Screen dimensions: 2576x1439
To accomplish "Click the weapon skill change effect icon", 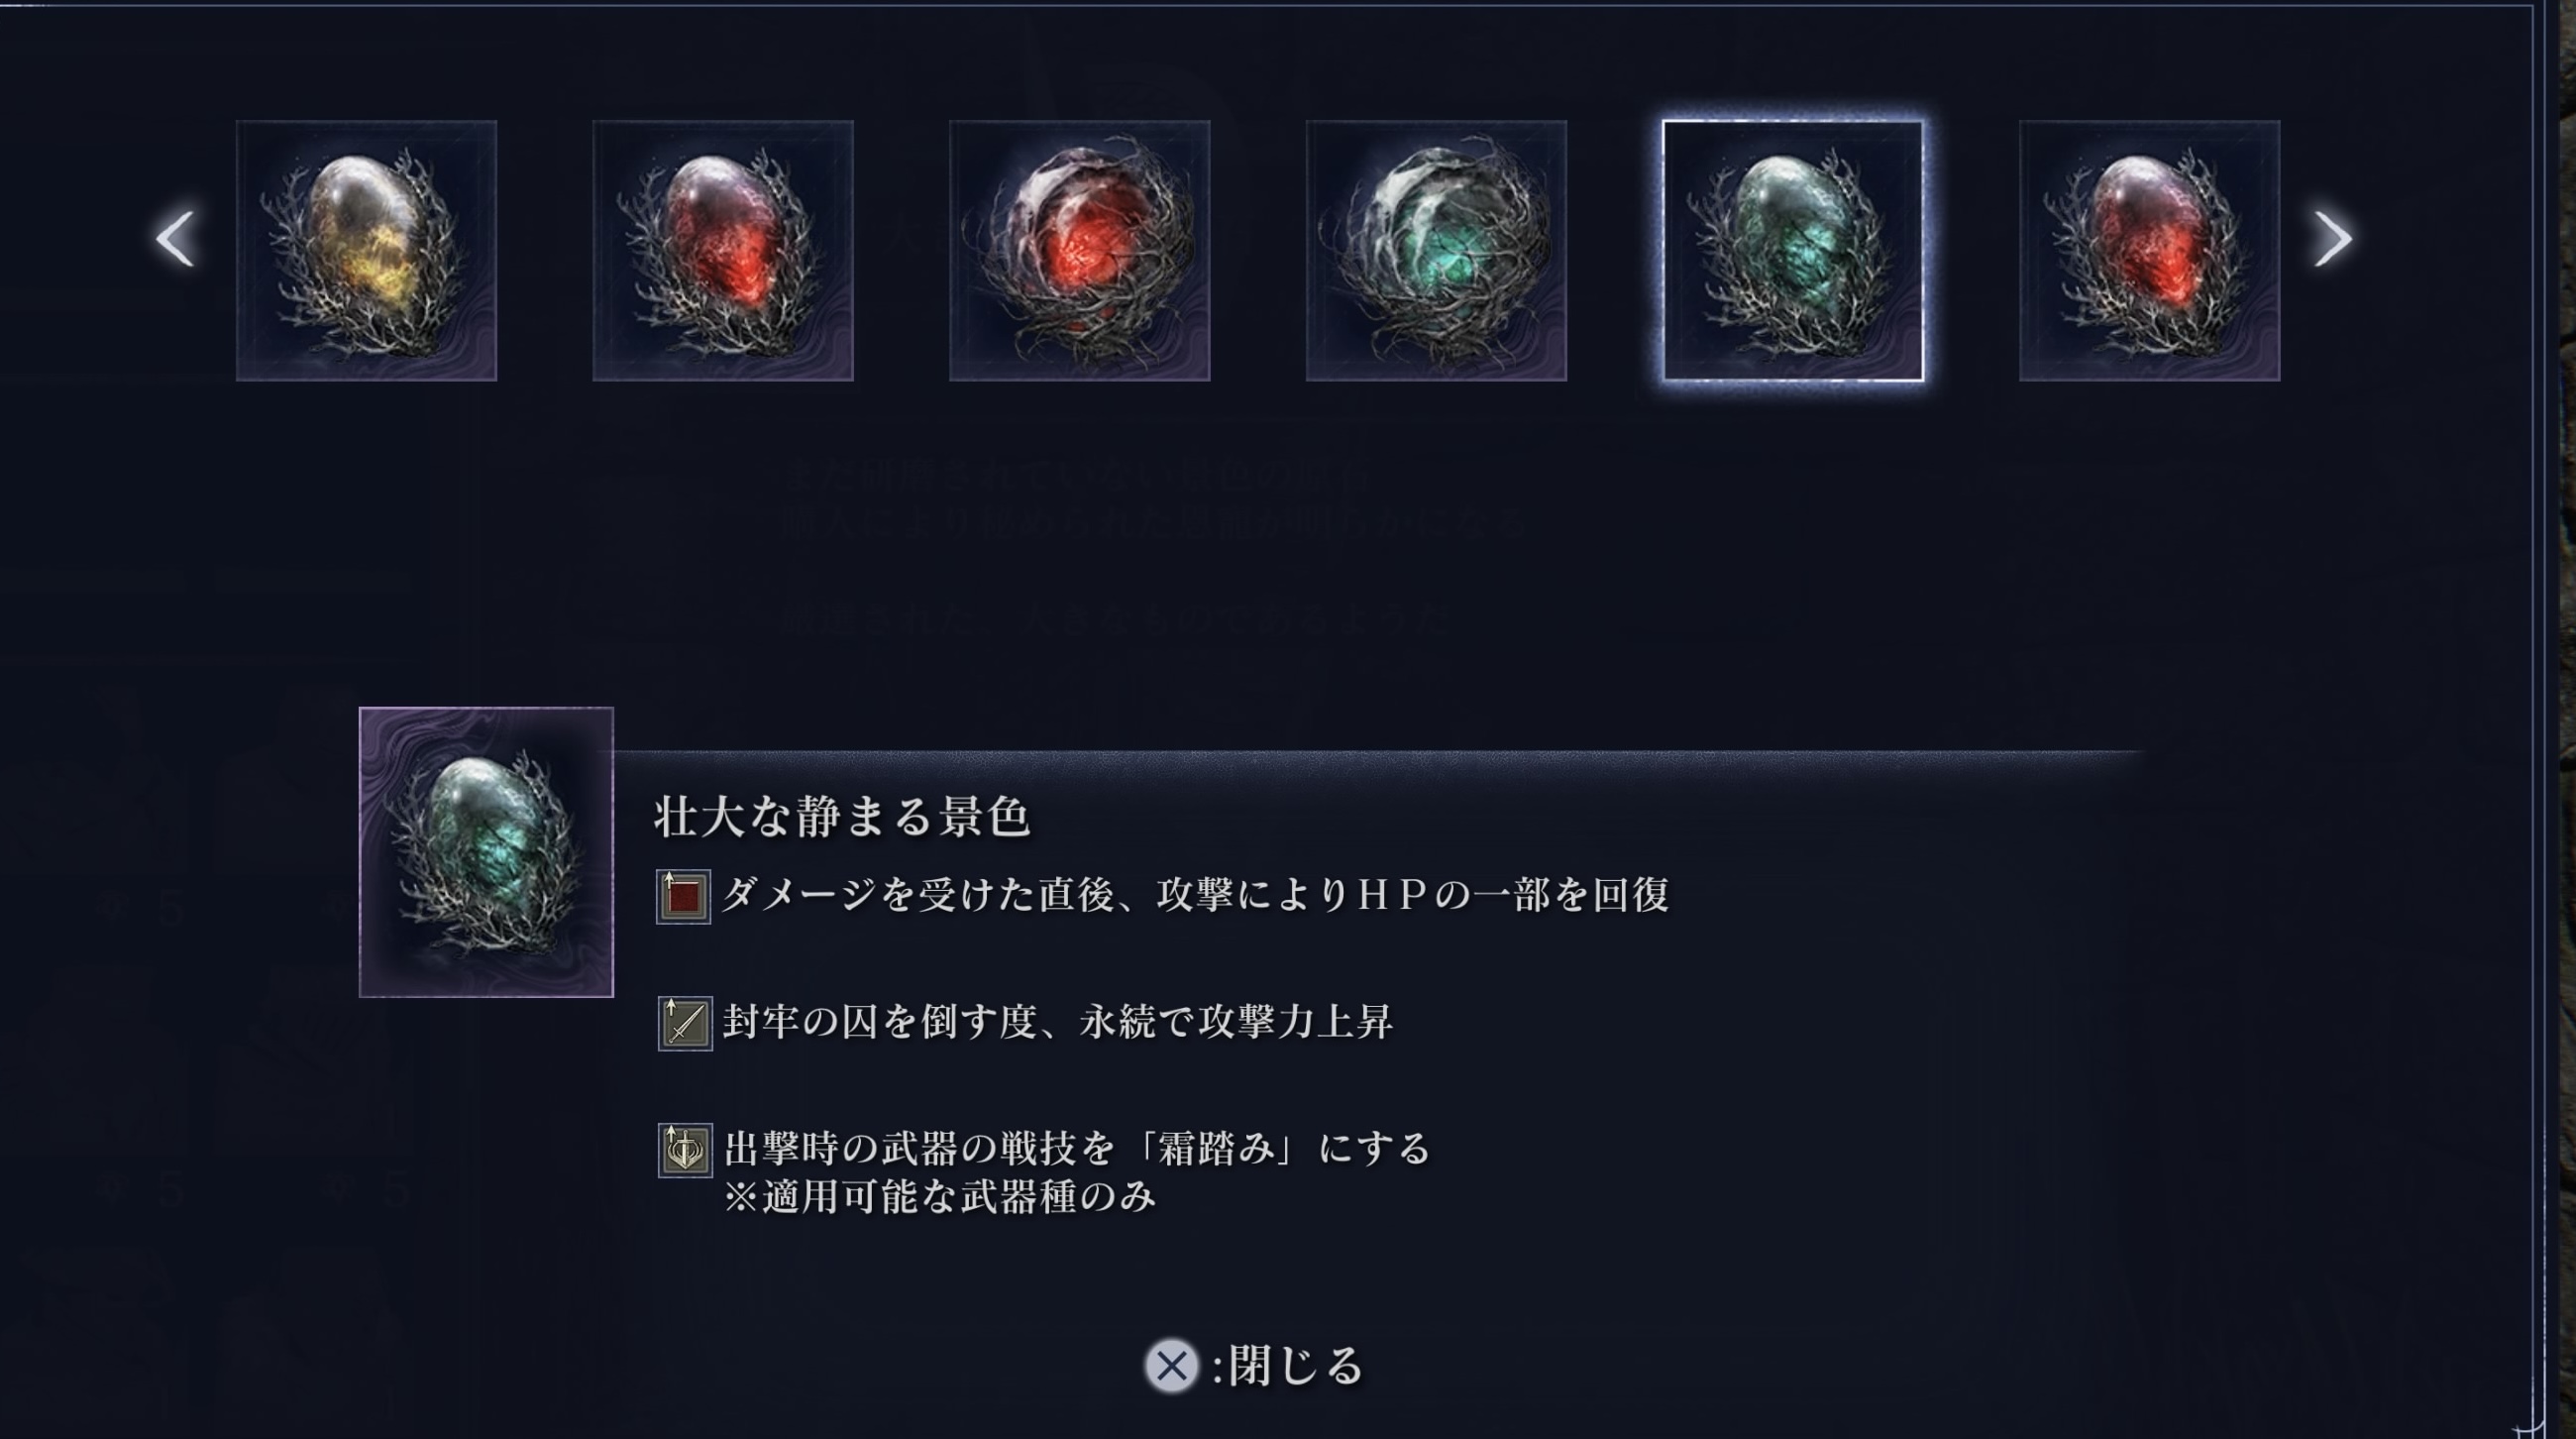I will coord(685,1150).
